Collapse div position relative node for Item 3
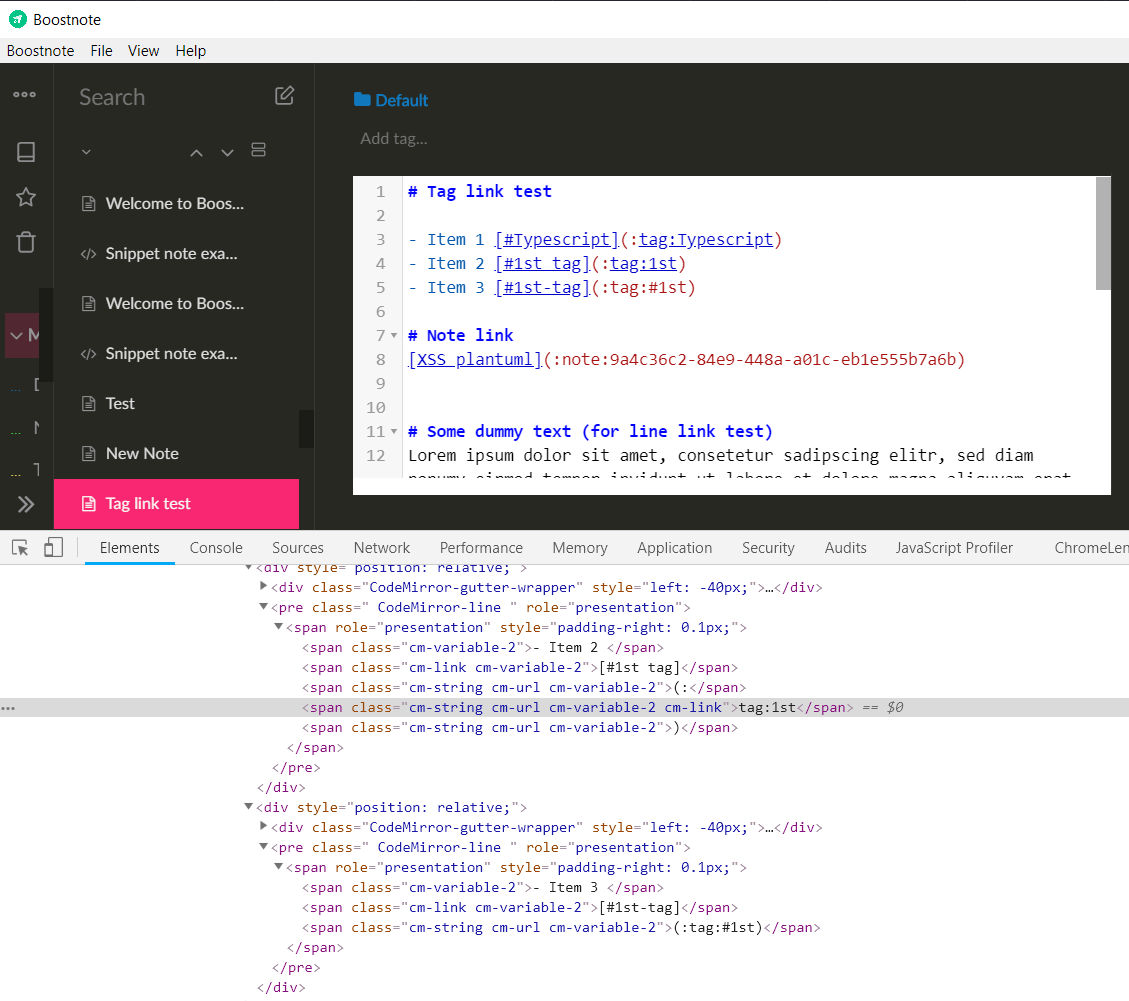1129x1001 pixels. [248, 807]
